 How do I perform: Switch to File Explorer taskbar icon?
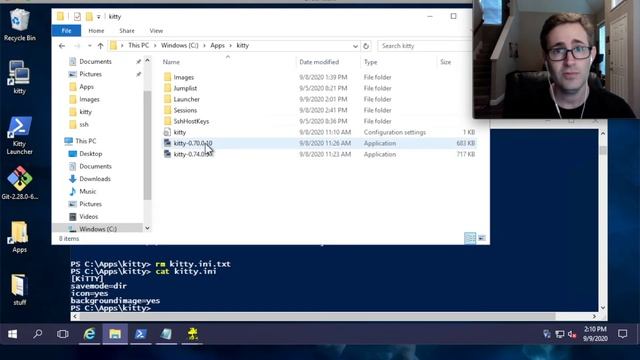(115, 334)
